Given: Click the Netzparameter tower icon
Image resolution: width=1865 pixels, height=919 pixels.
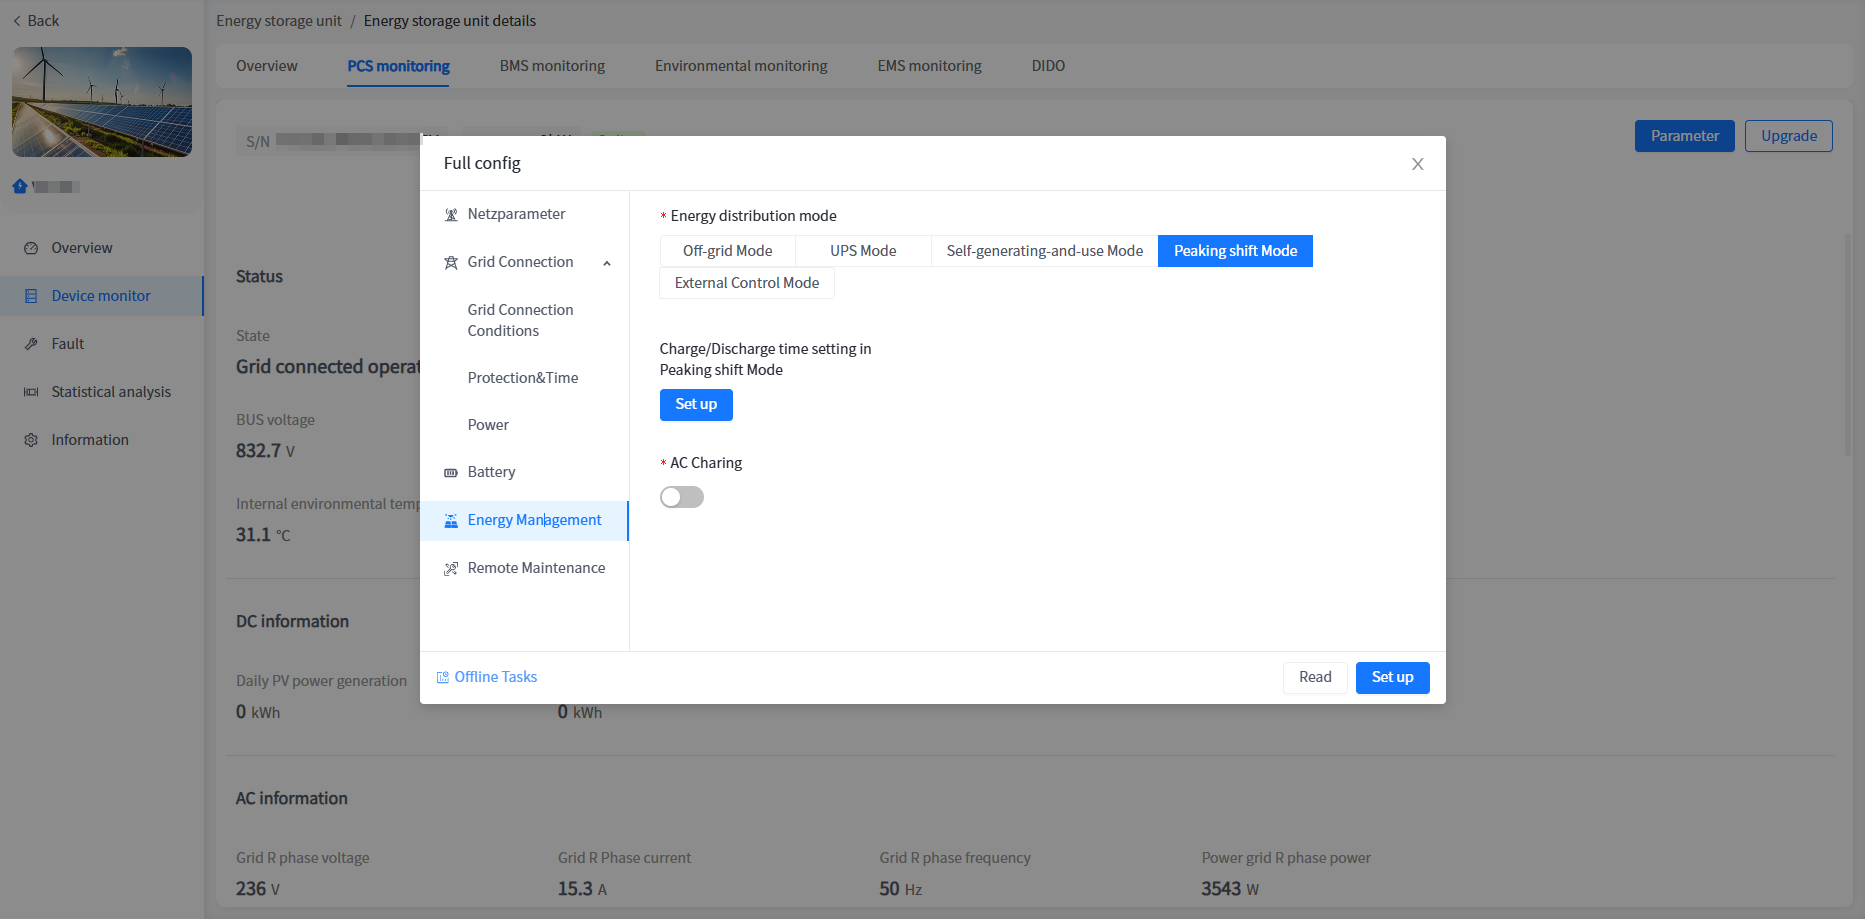Looking at the screenshot, I should [x=451, y=215].
